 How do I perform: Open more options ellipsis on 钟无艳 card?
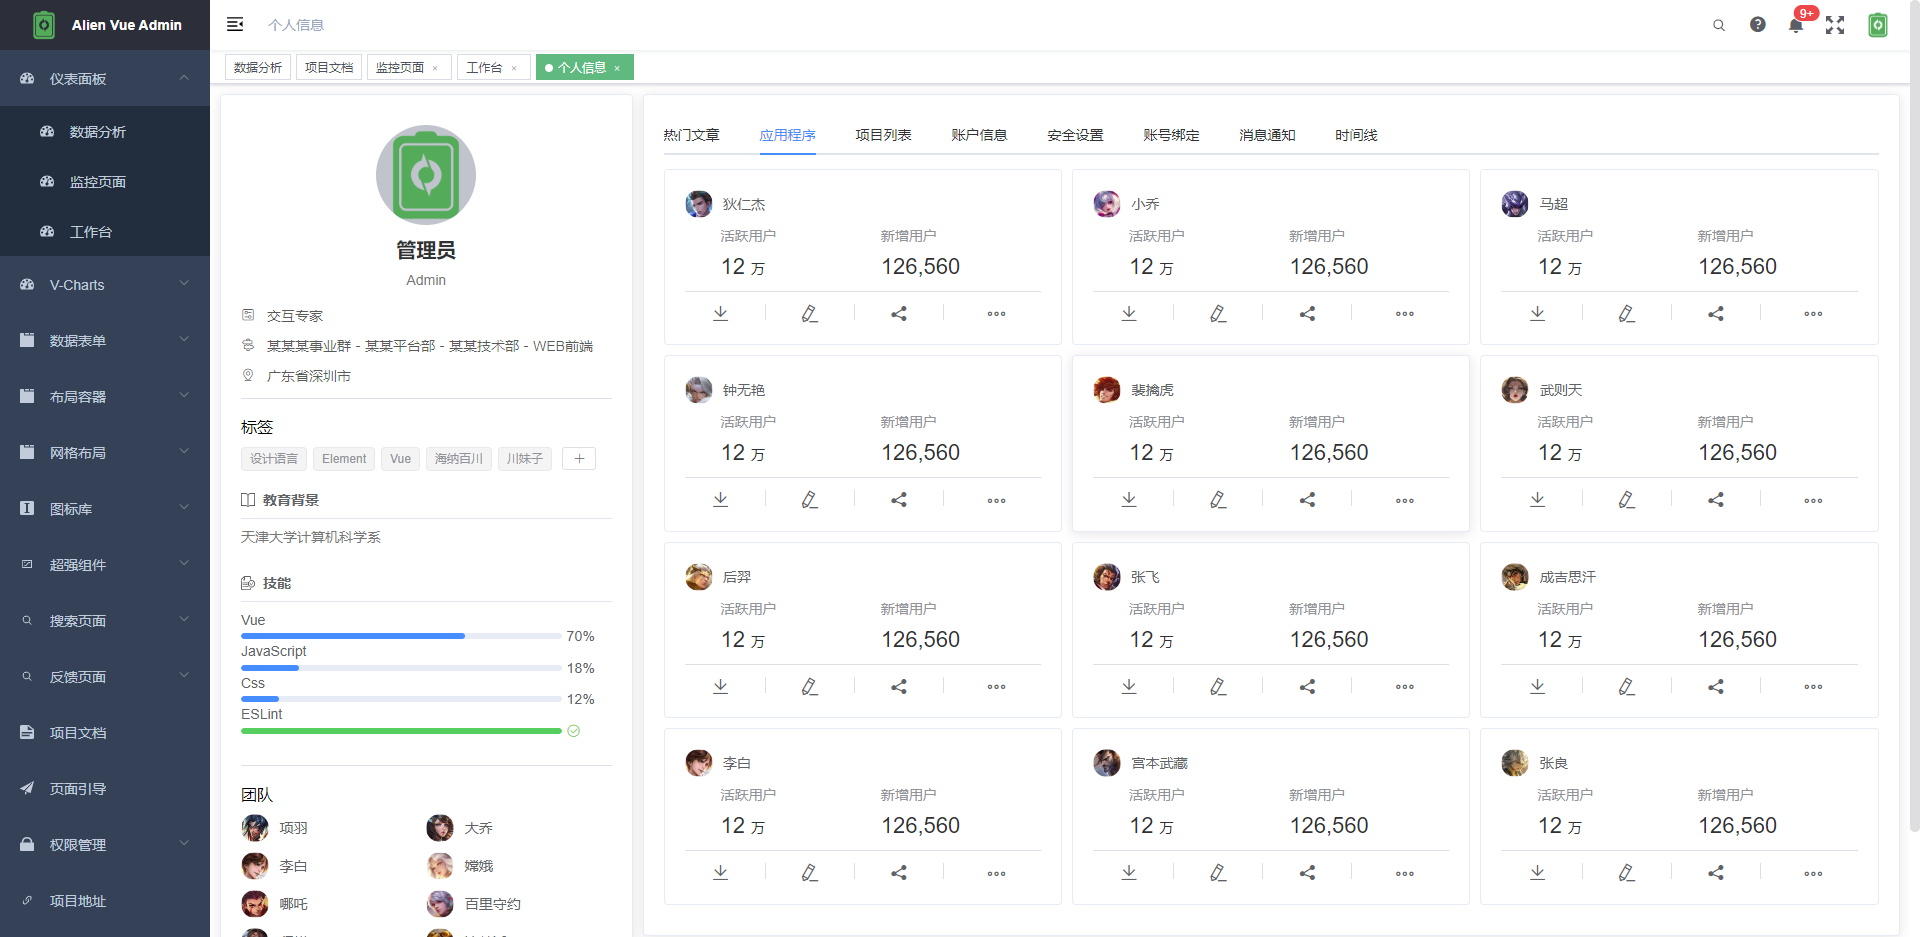[997, 500]
